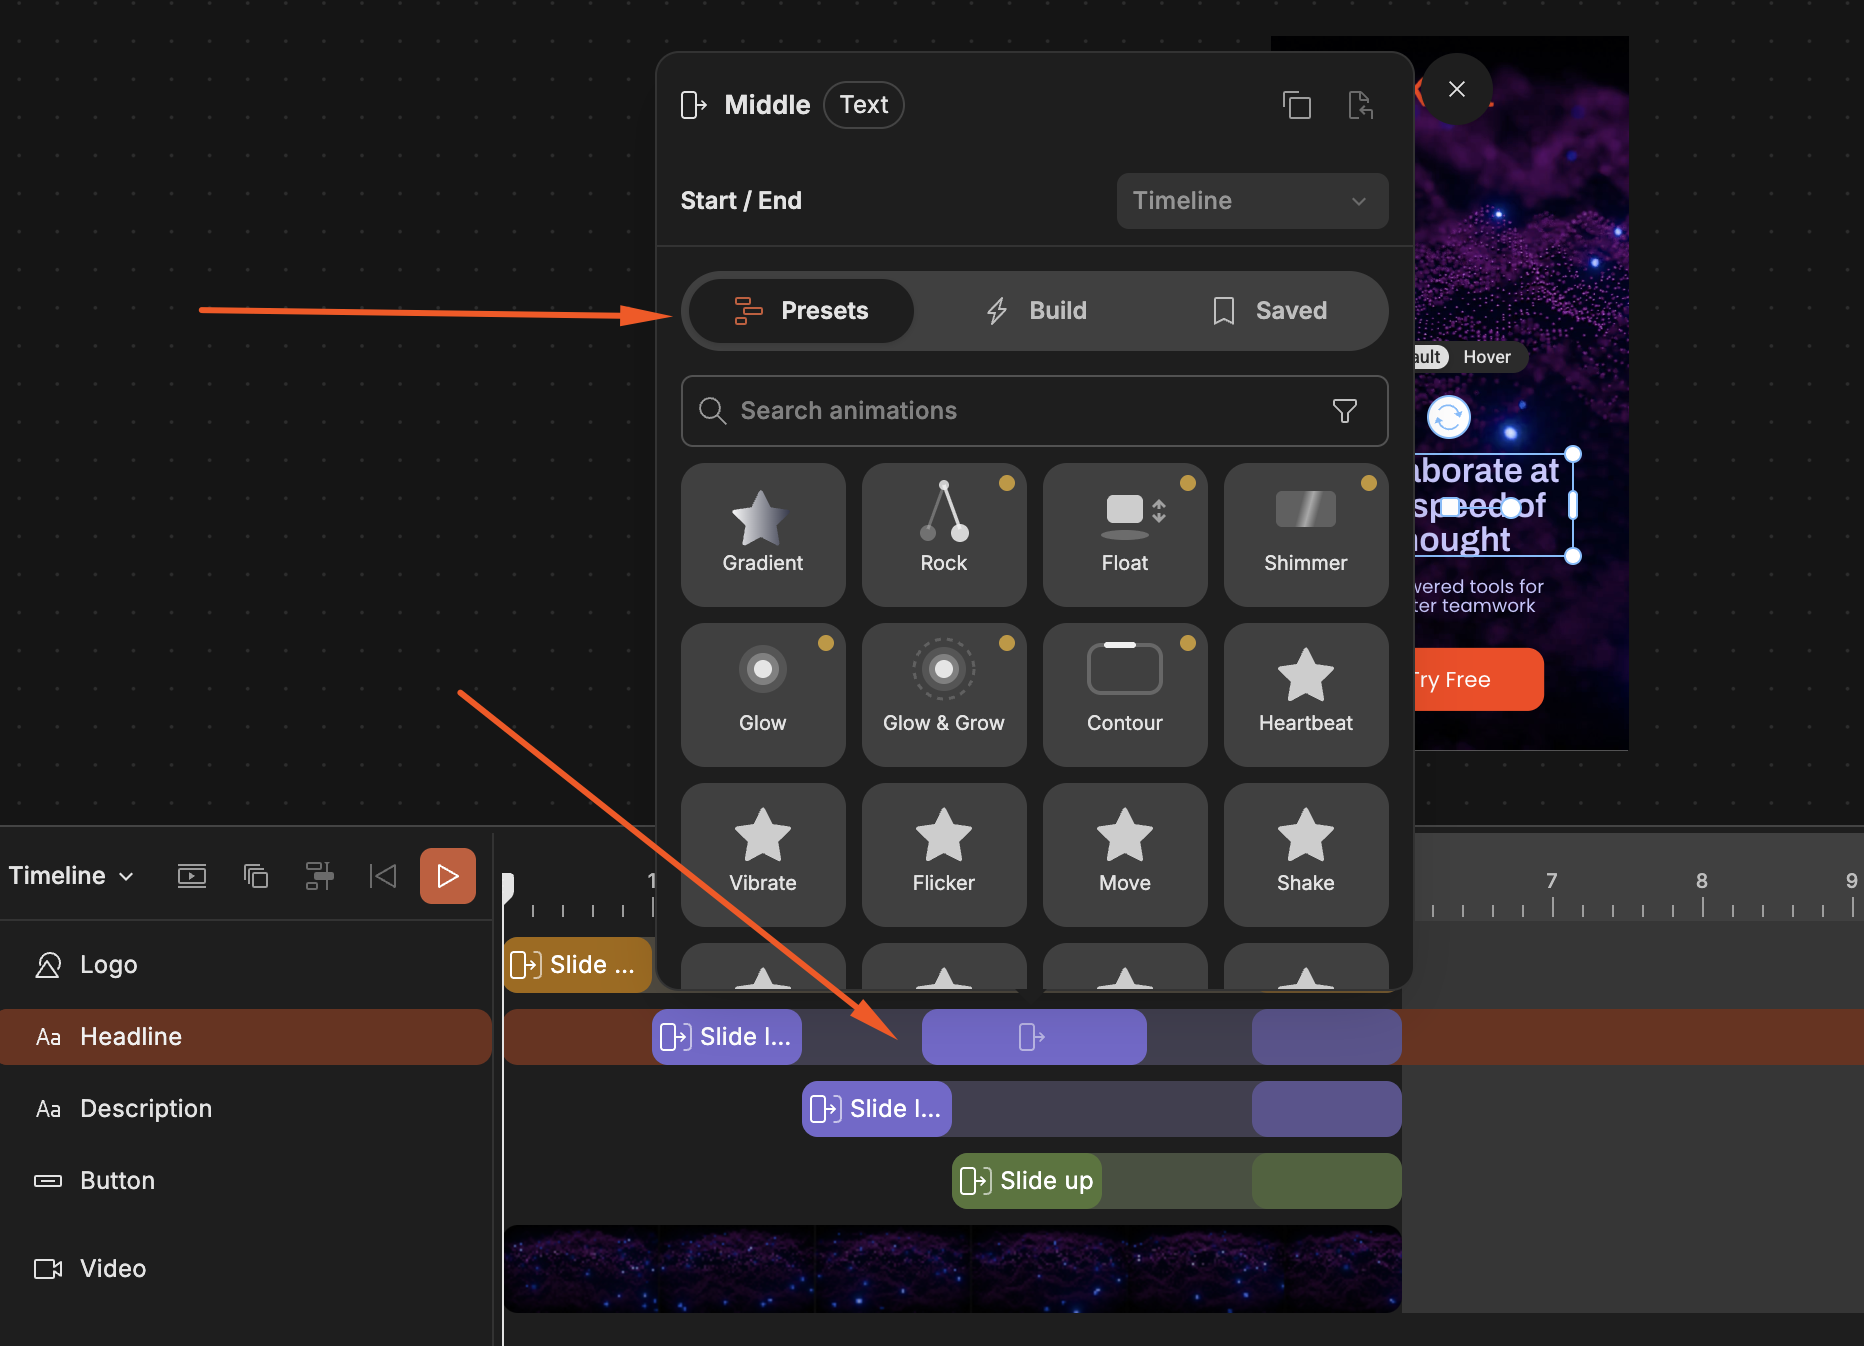Close the animation panel with X button
This screenshot has width=1864, height=1346.
(1457, 89)
